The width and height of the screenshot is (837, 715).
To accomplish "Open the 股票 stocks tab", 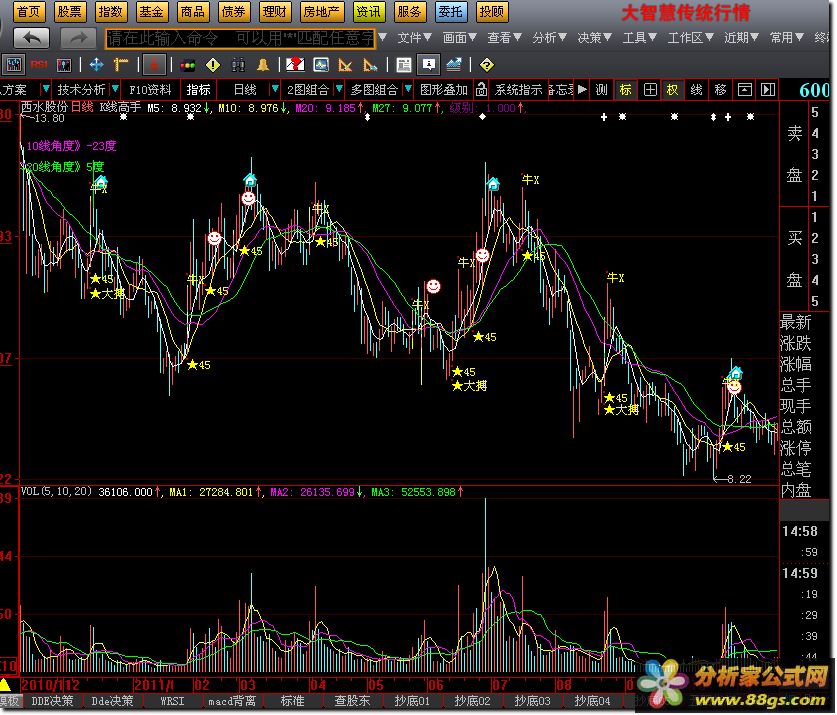I will 69,11.
